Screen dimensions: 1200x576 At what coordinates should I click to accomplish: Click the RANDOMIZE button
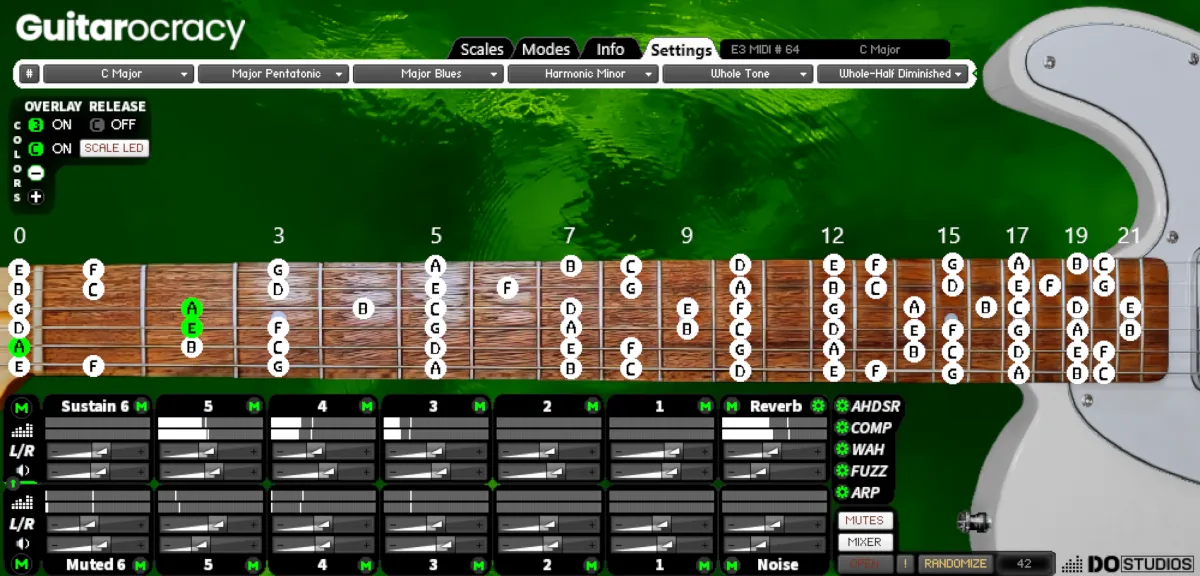956,564
